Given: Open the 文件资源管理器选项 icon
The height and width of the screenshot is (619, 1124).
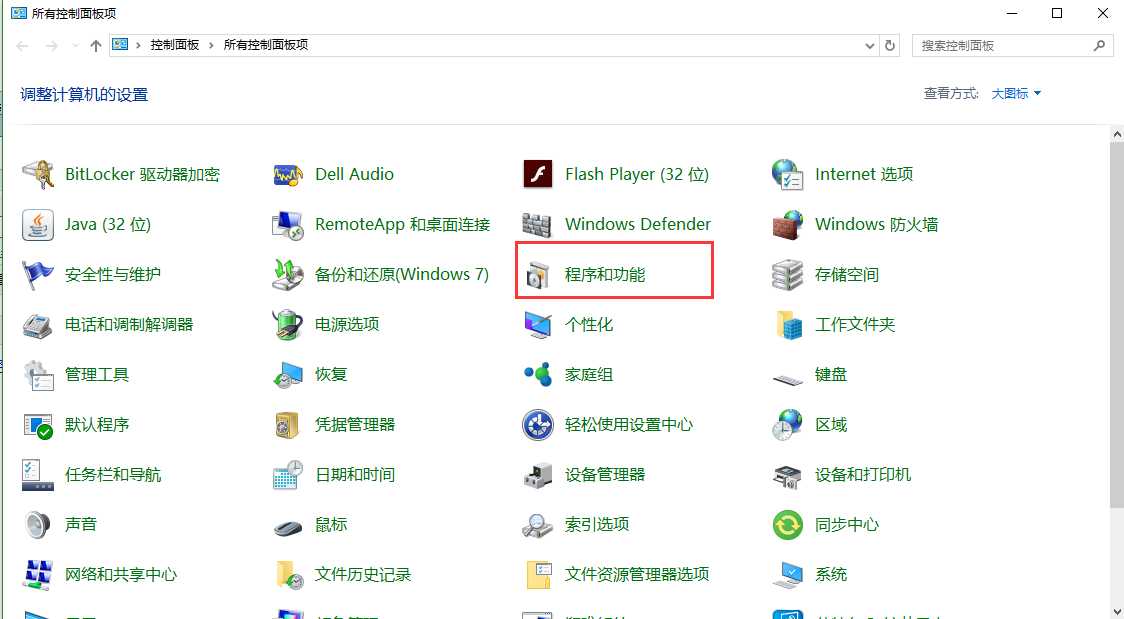Looking at the screenshot, I should (x=538, y=575).
